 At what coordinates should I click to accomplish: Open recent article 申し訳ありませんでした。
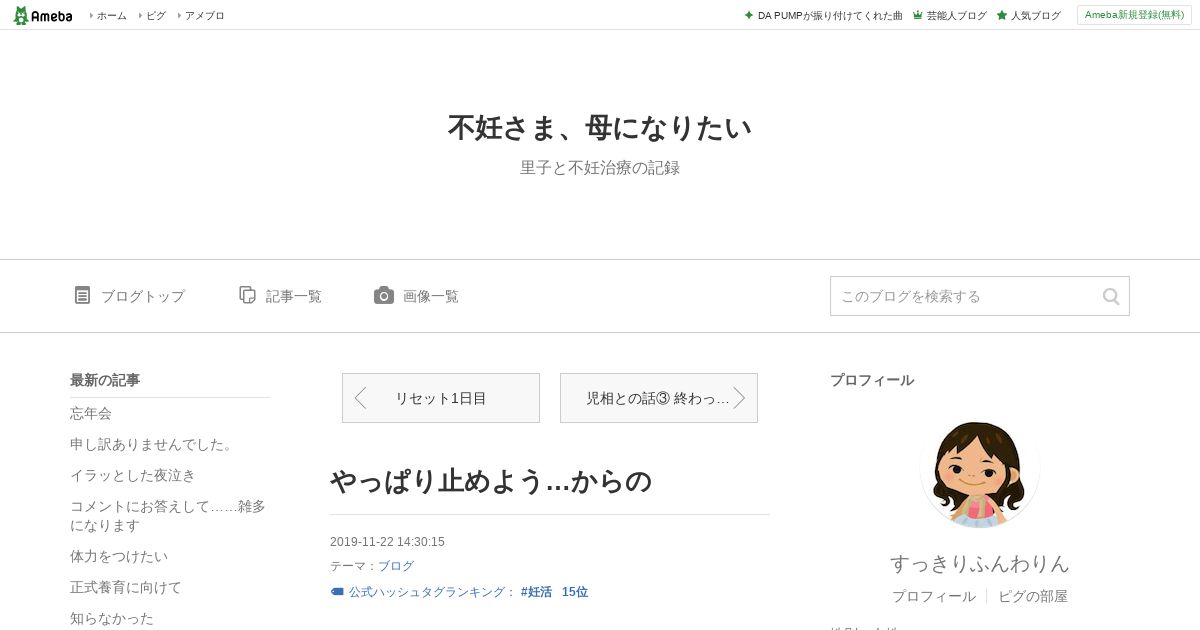(152, 444)
